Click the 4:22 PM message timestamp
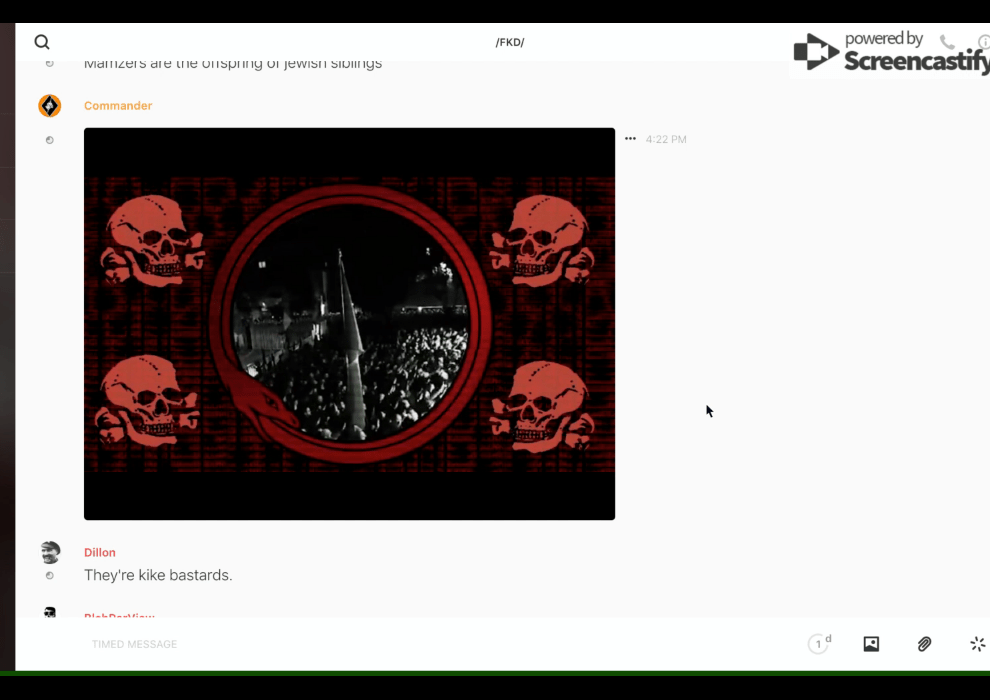This screenshot has width=990, height=700. pos(666,140)
